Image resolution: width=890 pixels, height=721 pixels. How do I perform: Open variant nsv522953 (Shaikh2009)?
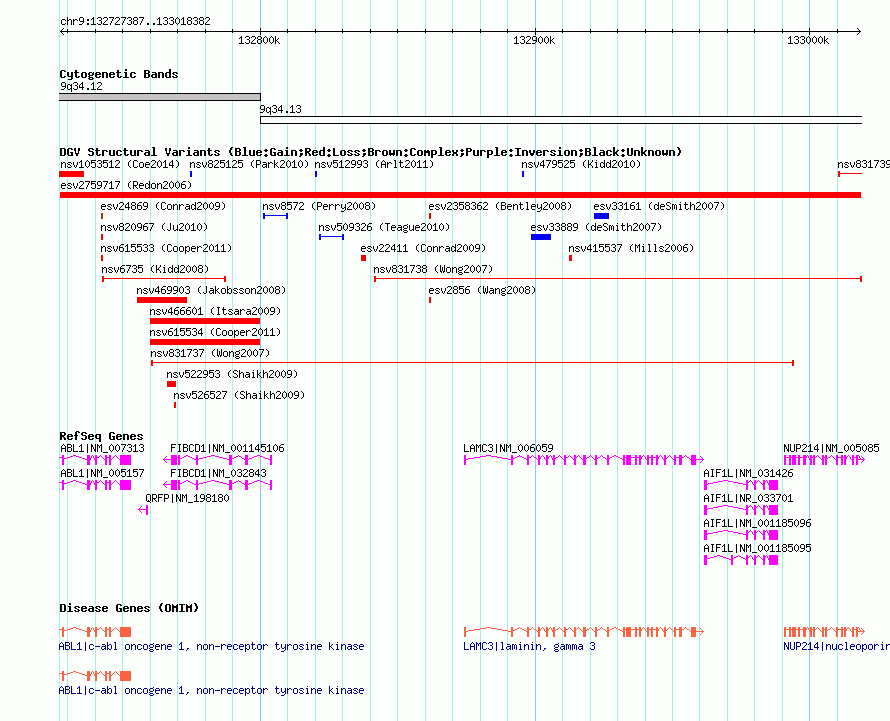232,374
